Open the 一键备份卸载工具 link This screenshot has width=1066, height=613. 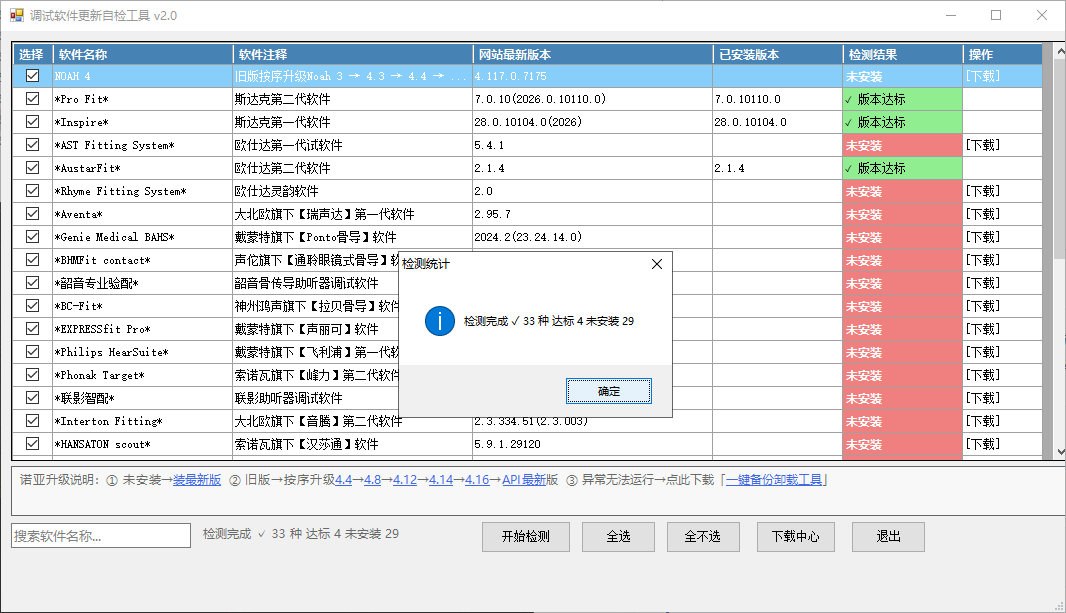pyautogui.click(x=774, y=480)
